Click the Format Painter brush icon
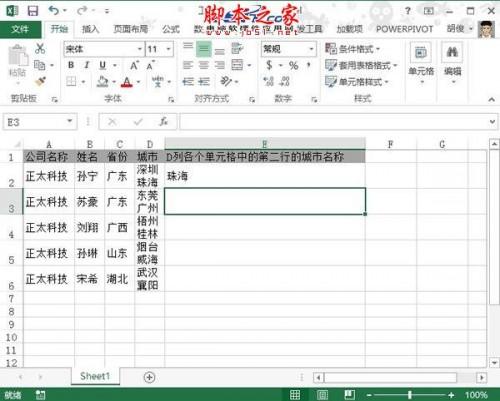Image resolution: width=500 pixels, height=401 pixels. [x=41, y=81]
